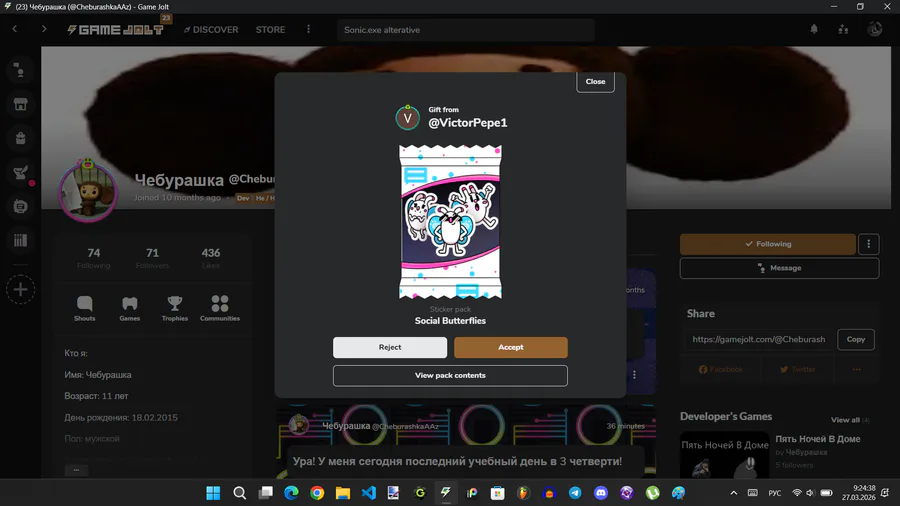900x506 pixels.
Task: Open the Shouts section
Action: pos(84,308)
